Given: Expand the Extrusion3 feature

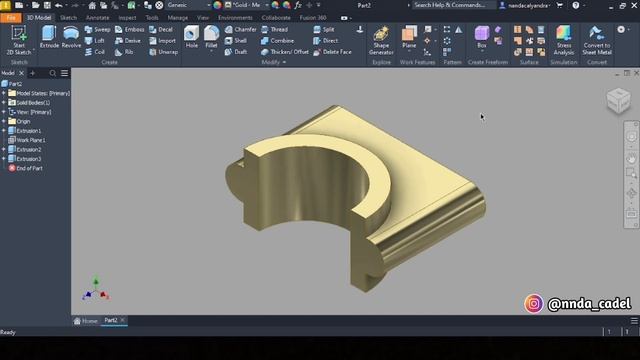Looking at the screenshot, I should [x=4, y=159].
